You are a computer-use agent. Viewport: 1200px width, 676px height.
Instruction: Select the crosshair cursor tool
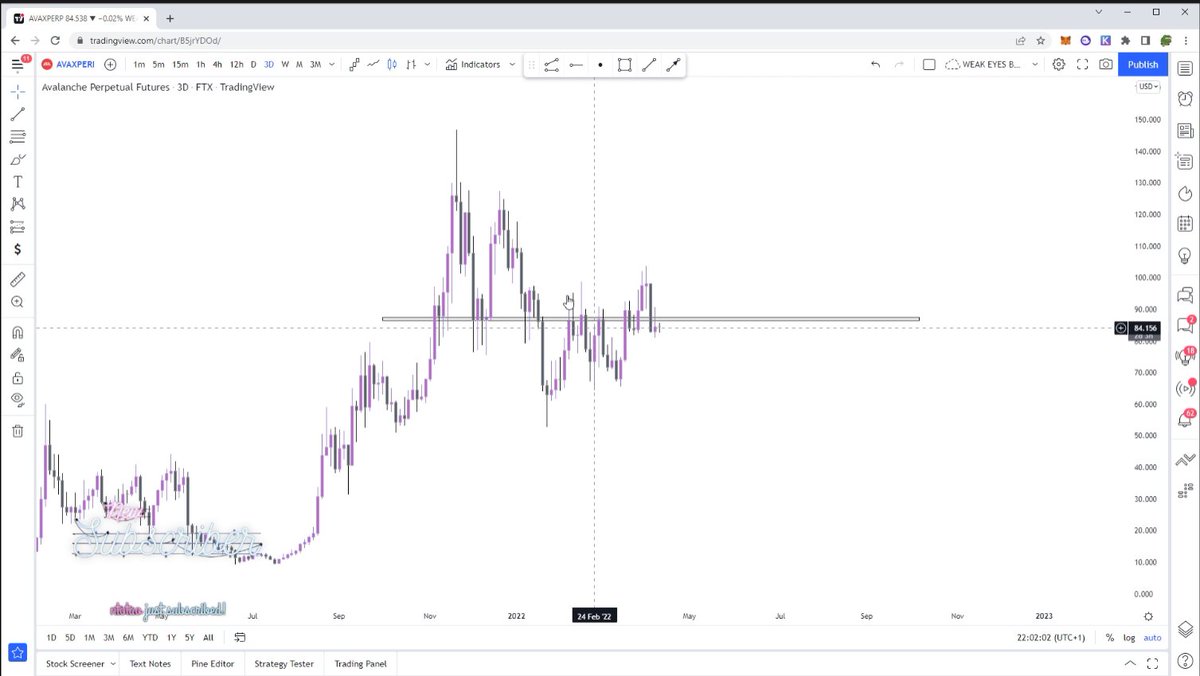click(17, 91)
